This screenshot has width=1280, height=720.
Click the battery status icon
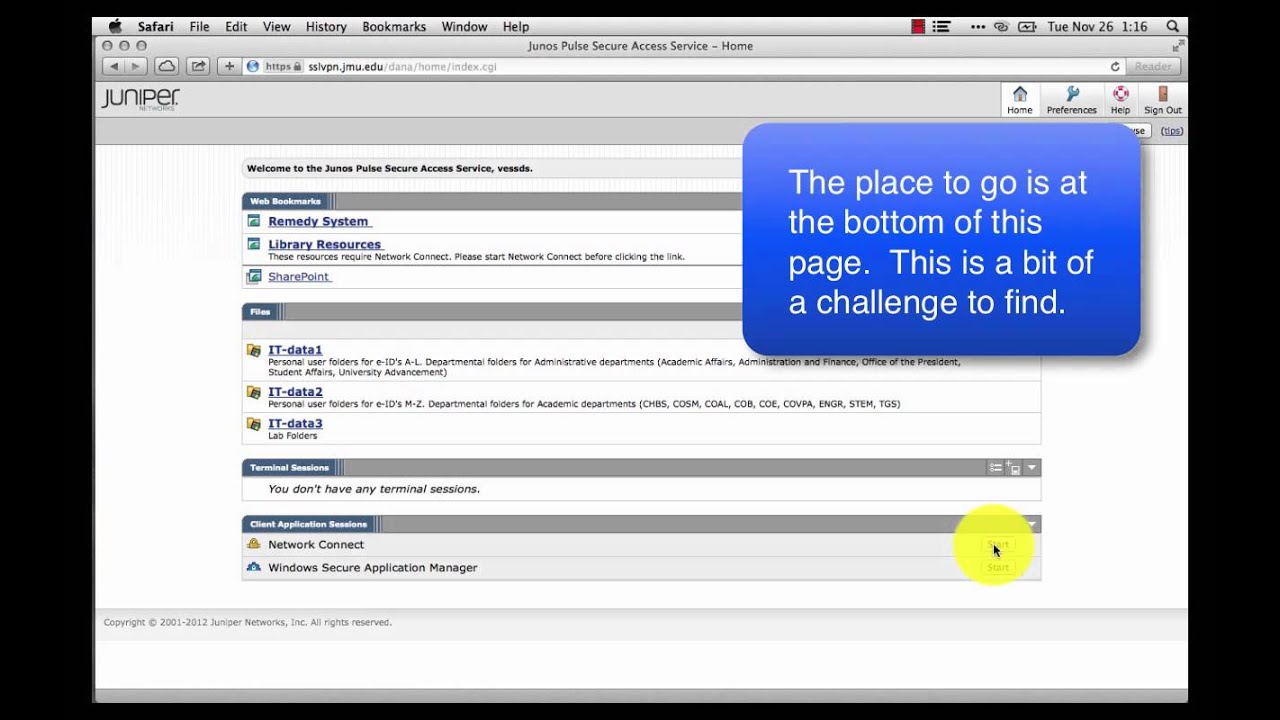[x=1027, y=27]
